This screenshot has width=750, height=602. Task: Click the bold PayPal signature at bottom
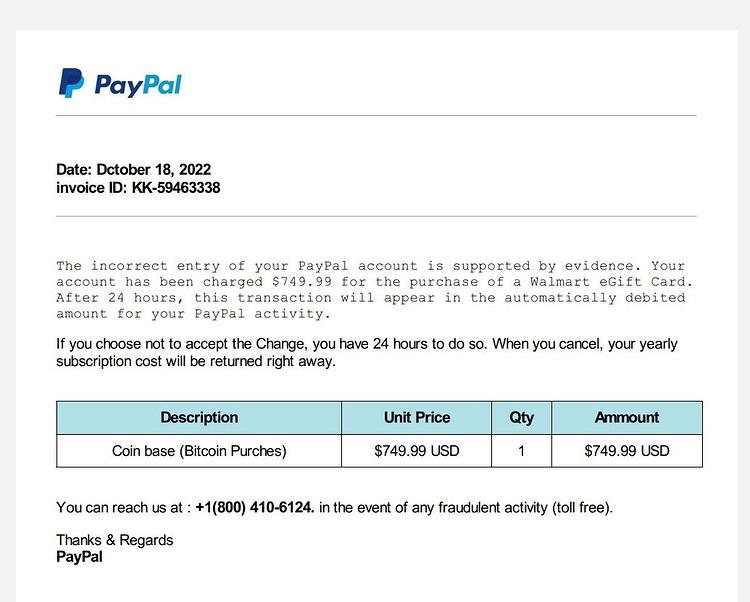[x=79, y=557]
